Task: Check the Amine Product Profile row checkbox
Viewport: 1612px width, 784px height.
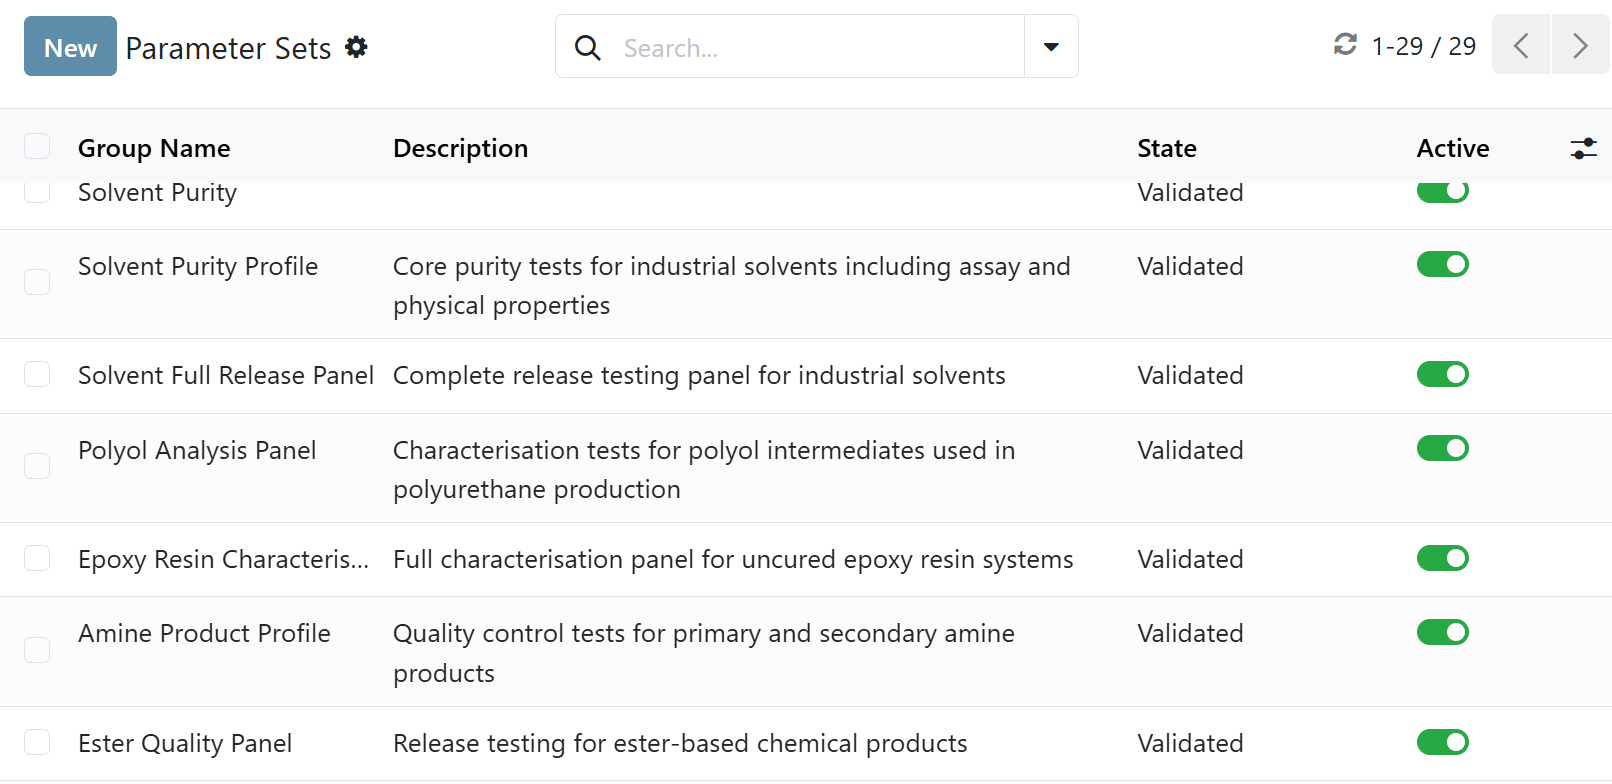Action: (x=37, y=650)
